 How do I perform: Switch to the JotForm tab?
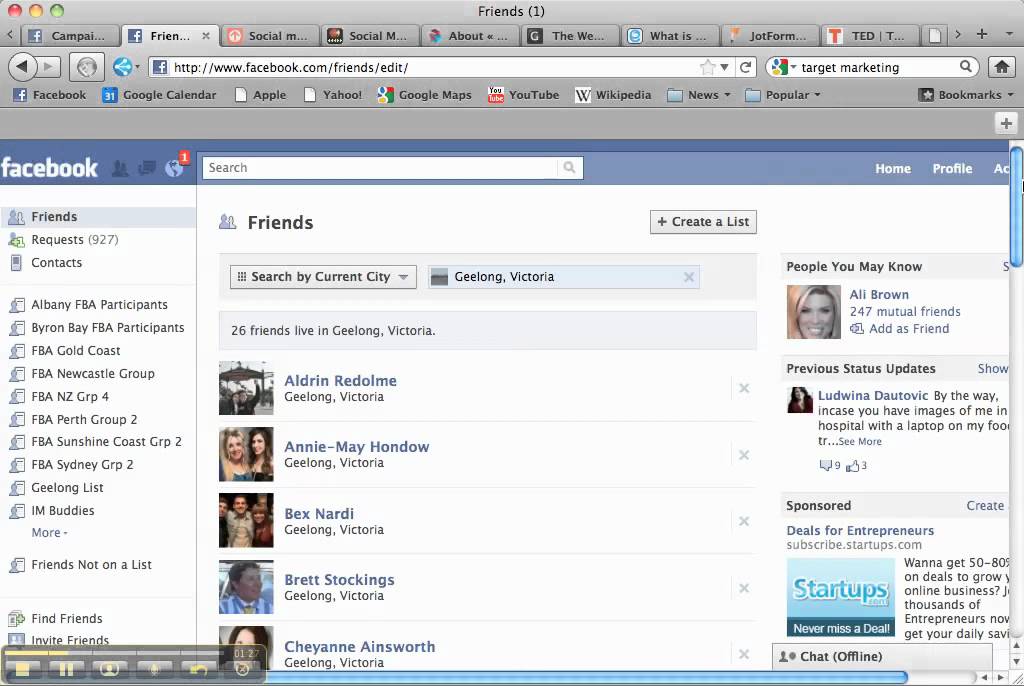tap(771, 36)
